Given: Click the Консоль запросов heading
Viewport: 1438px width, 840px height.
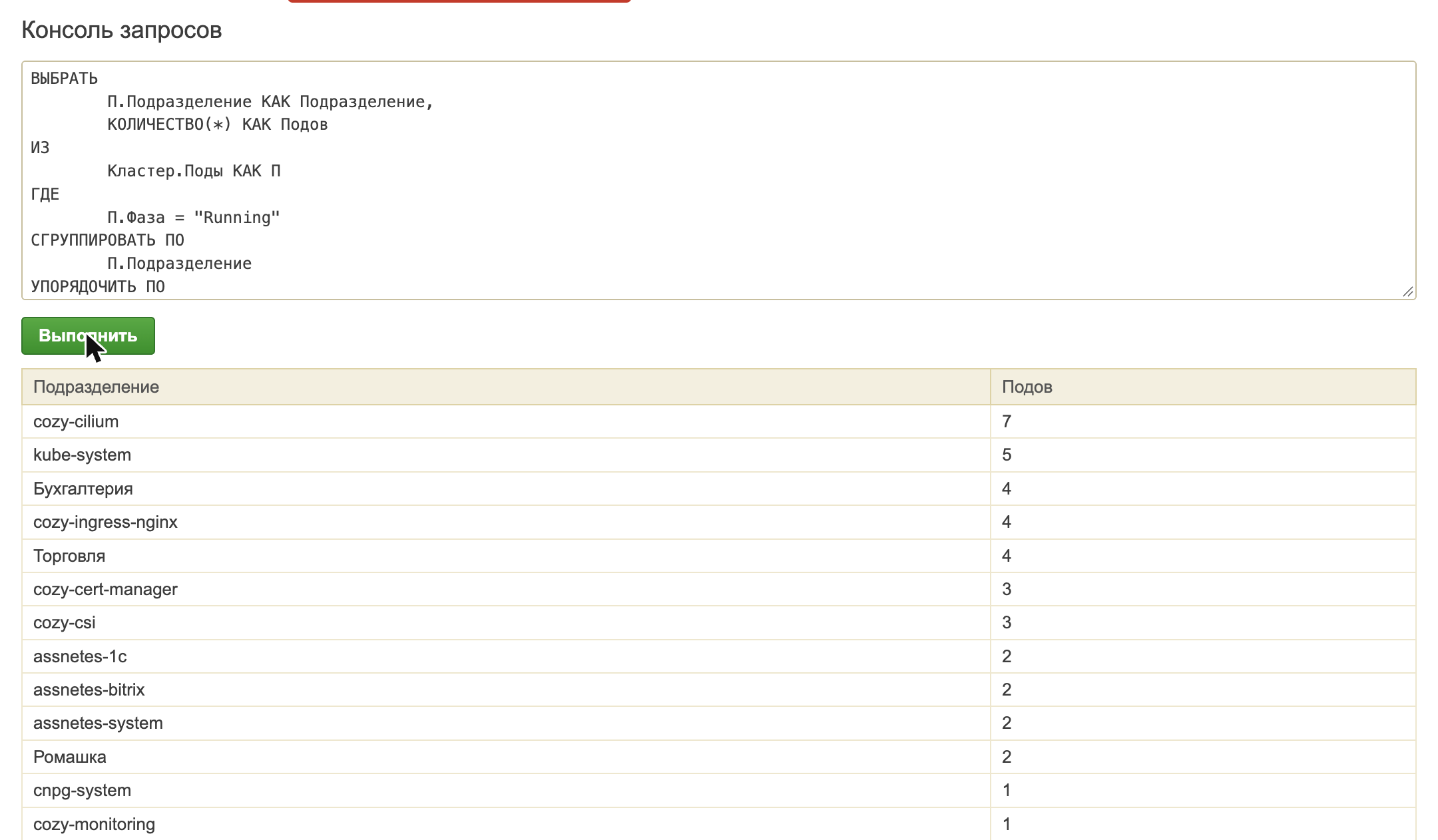Looking at the screenshot, I should [x=122, y=30].
